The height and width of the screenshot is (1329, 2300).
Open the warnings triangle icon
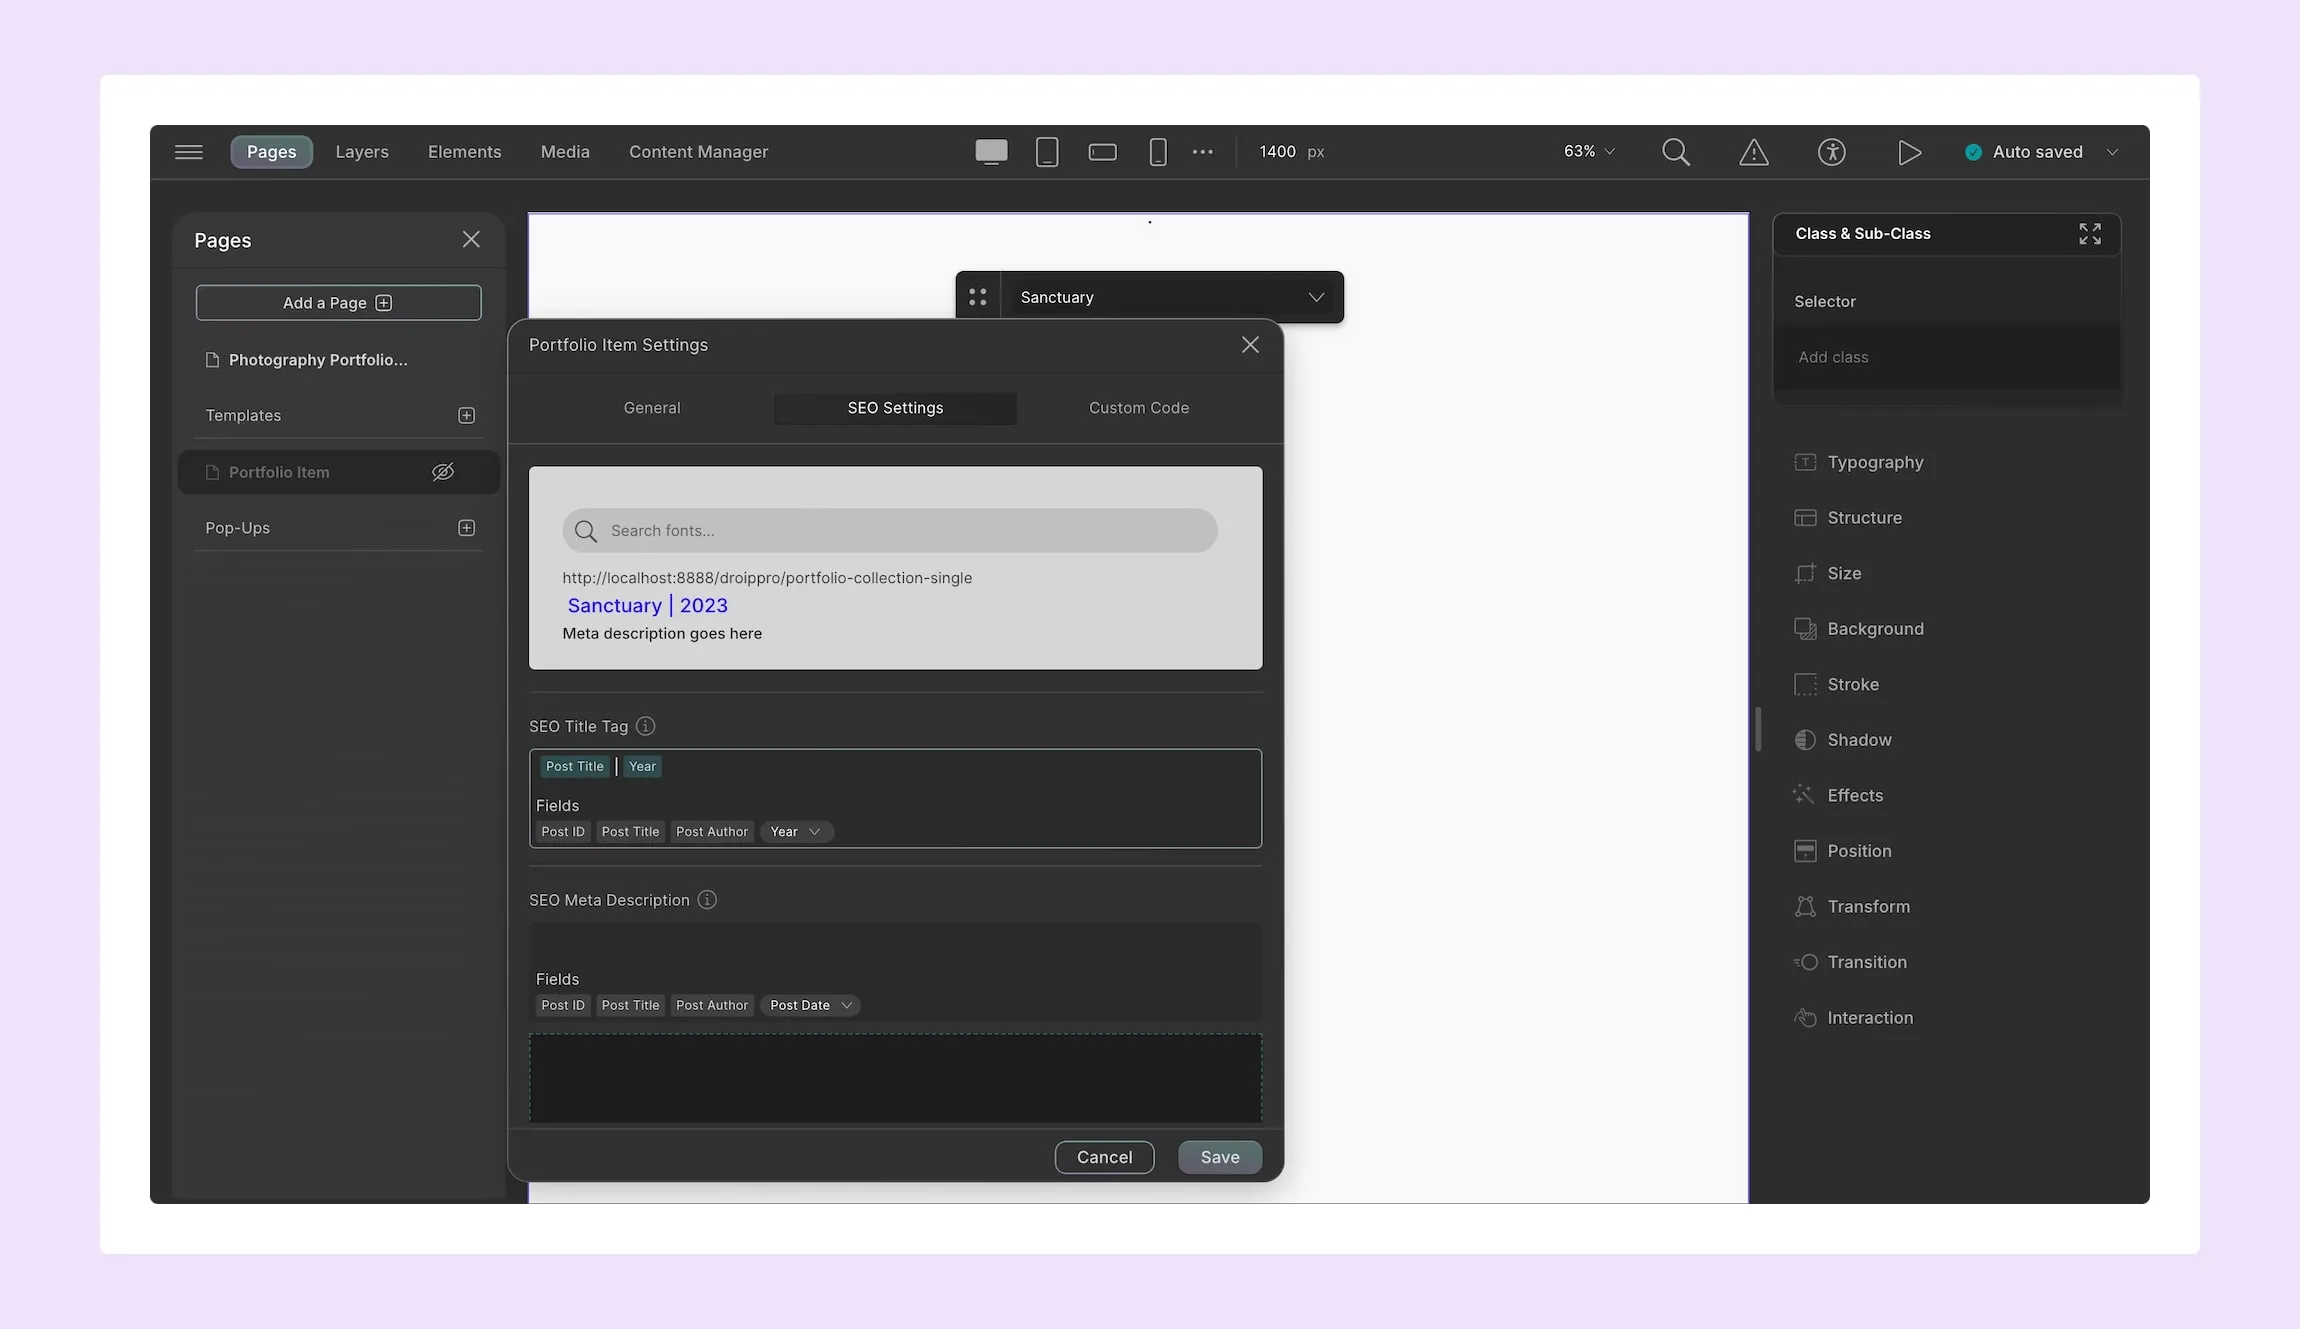click(x=1753, y=152)
